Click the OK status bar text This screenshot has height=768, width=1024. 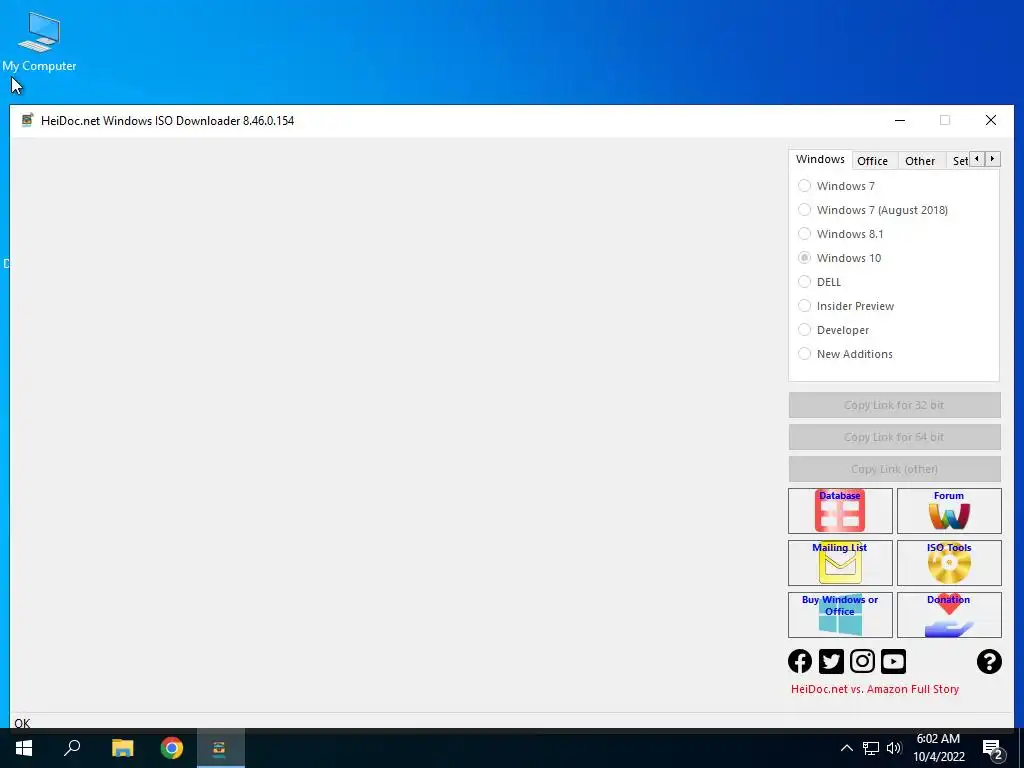(22, 723)
